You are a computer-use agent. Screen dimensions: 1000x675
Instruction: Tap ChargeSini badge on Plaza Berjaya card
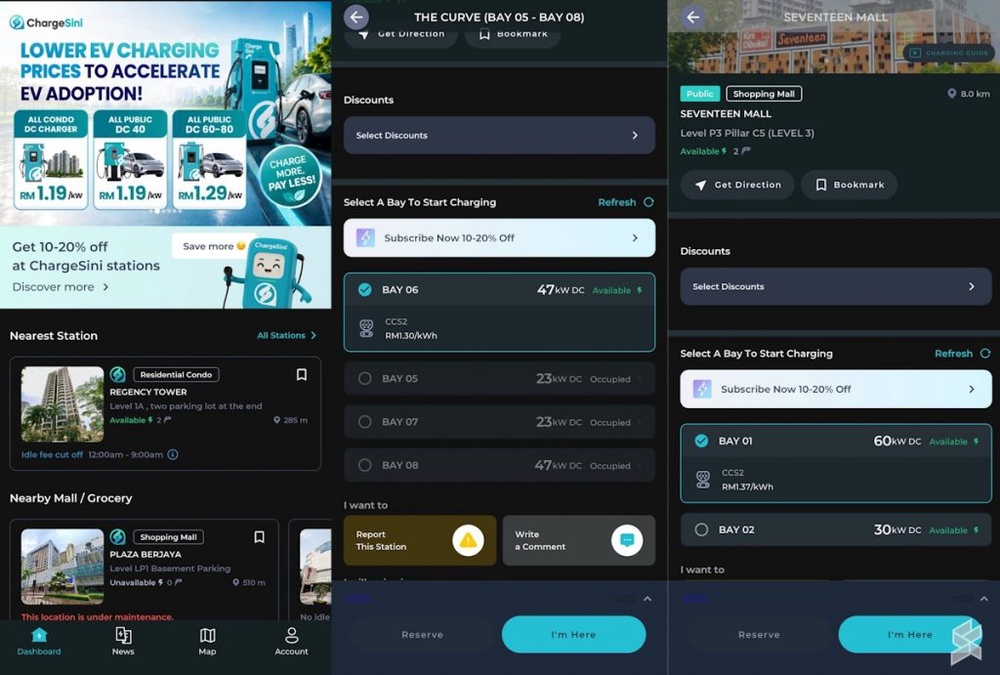[x=117, y=537]
